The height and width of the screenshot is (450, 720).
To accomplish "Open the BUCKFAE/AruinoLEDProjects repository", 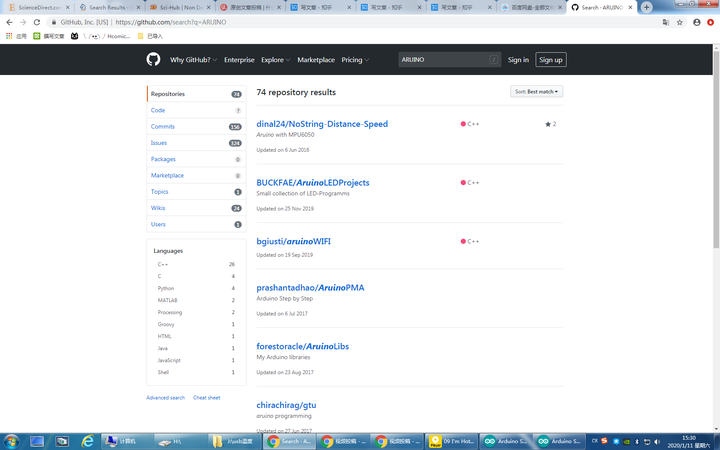I will pos(313,183).
